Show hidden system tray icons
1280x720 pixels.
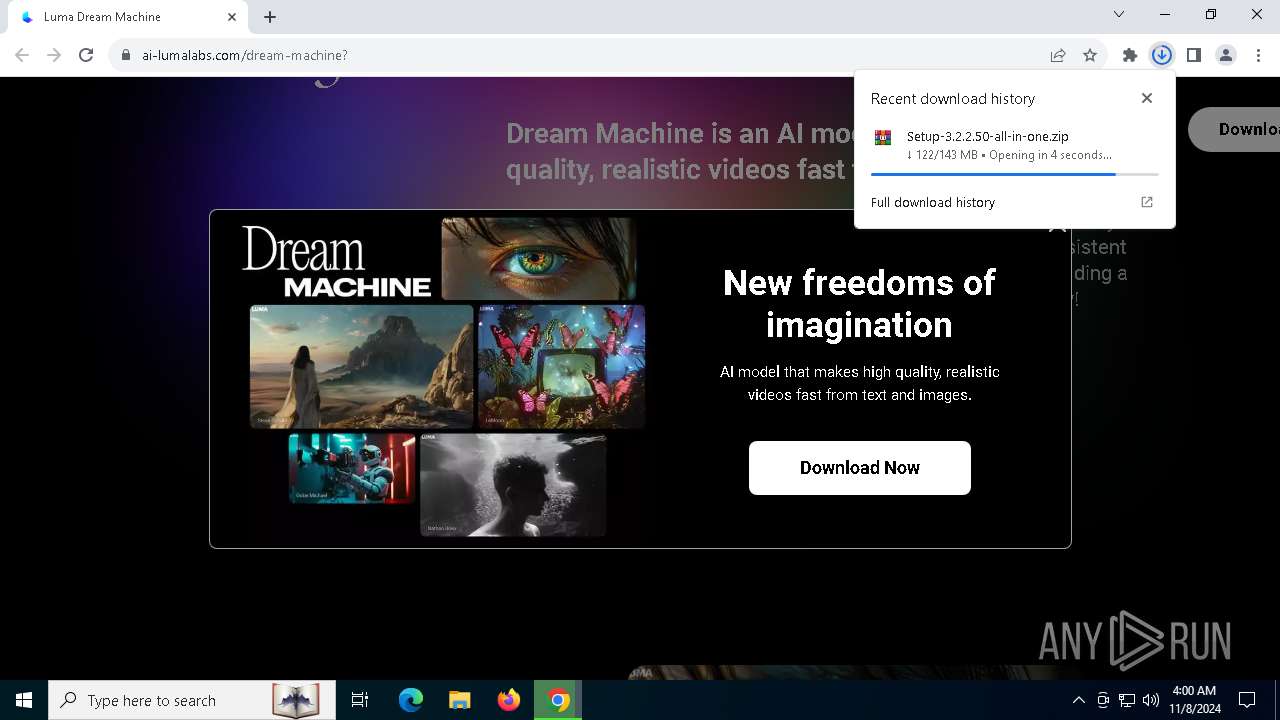coord(1079,700)
